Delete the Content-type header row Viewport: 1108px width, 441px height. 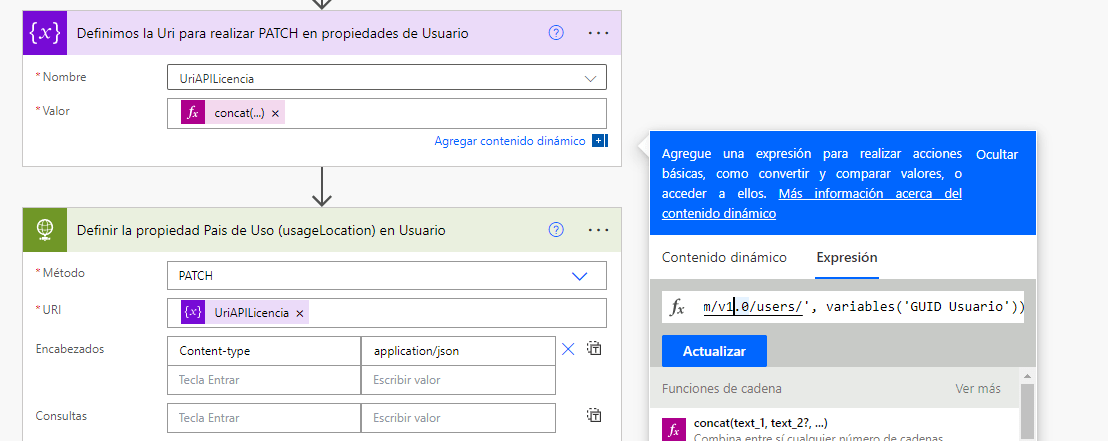pyautogui.click(x=568, y=350)
